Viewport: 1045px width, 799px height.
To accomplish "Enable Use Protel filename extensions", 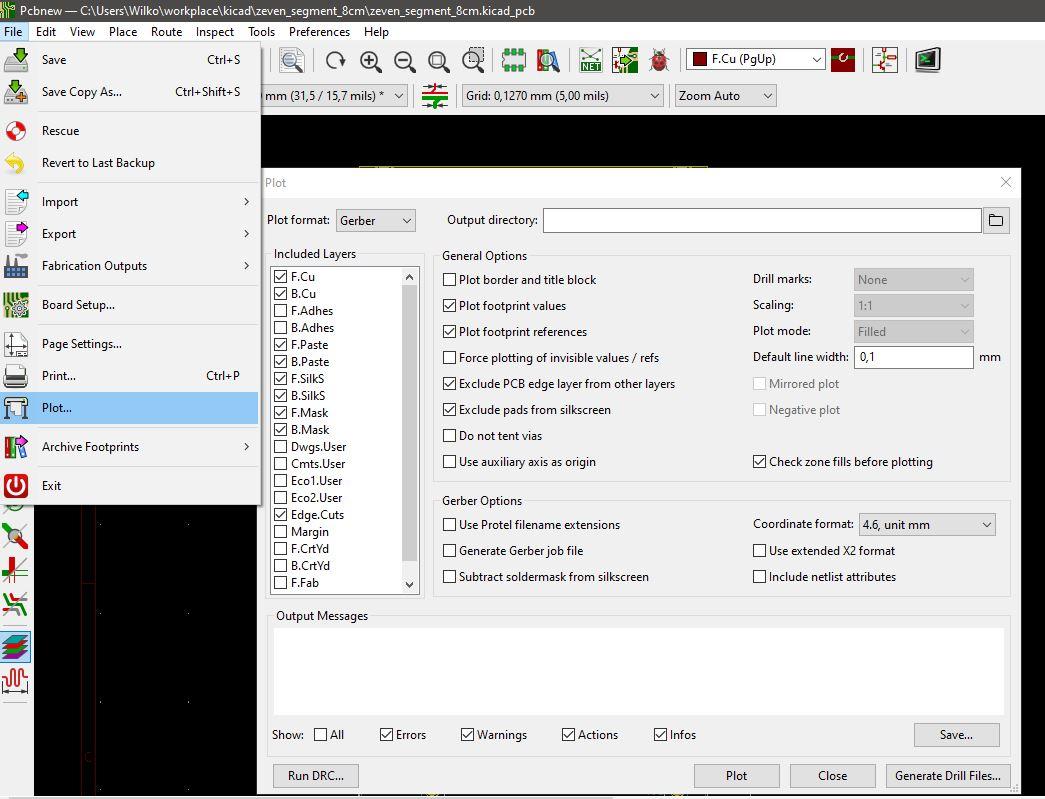I will [450, 525].
